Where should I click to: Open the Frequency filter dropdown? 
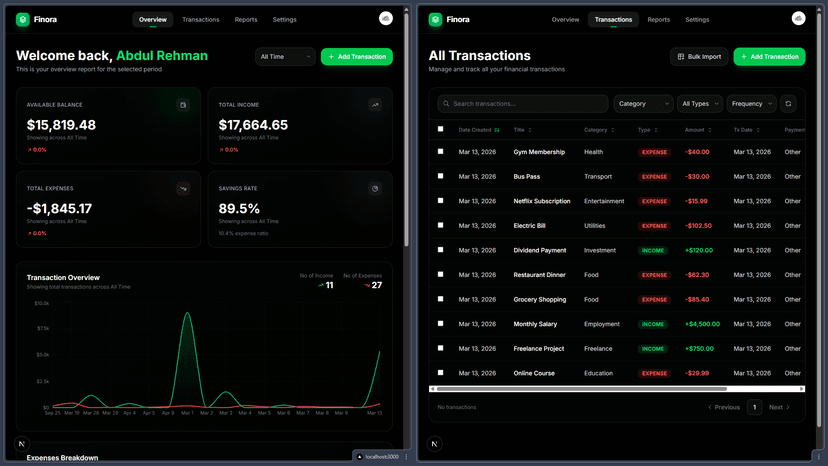tap(751, 104)
